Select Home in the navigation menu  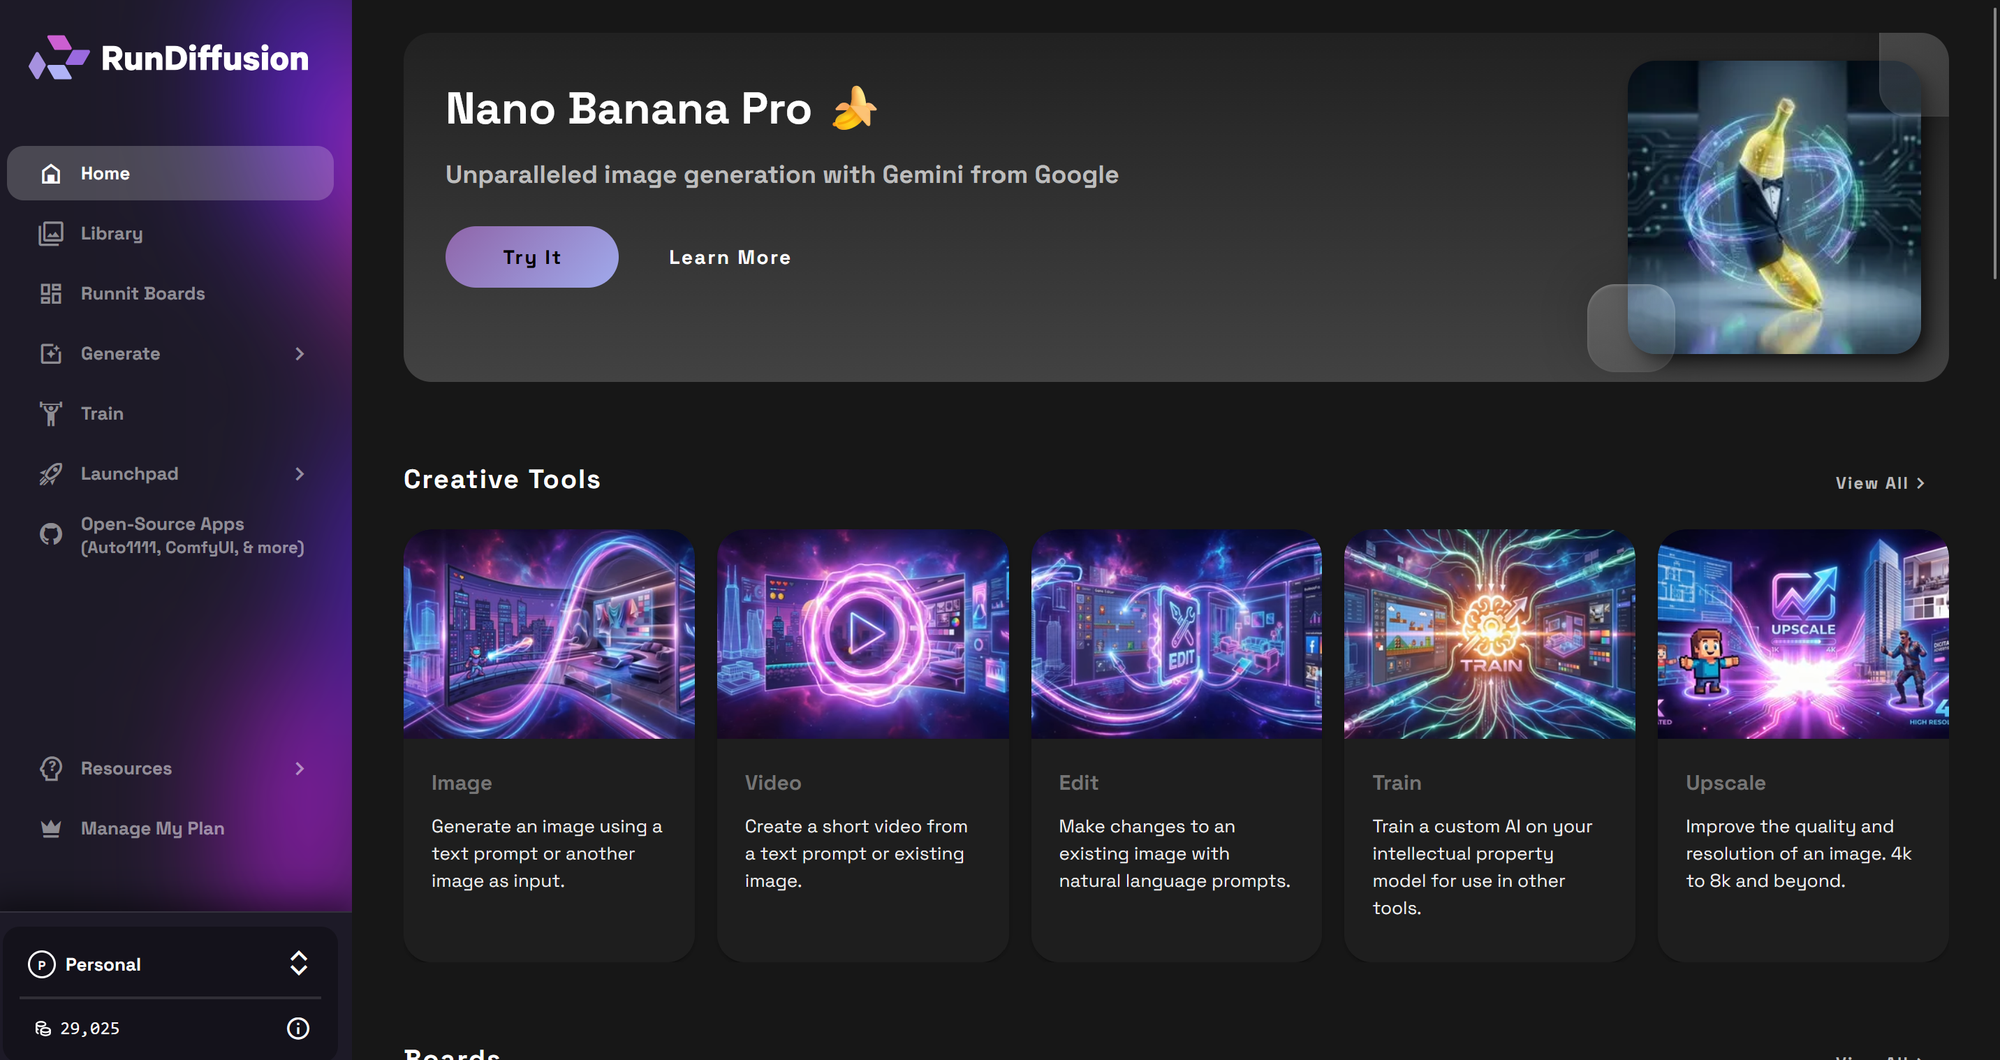point(105,173)
